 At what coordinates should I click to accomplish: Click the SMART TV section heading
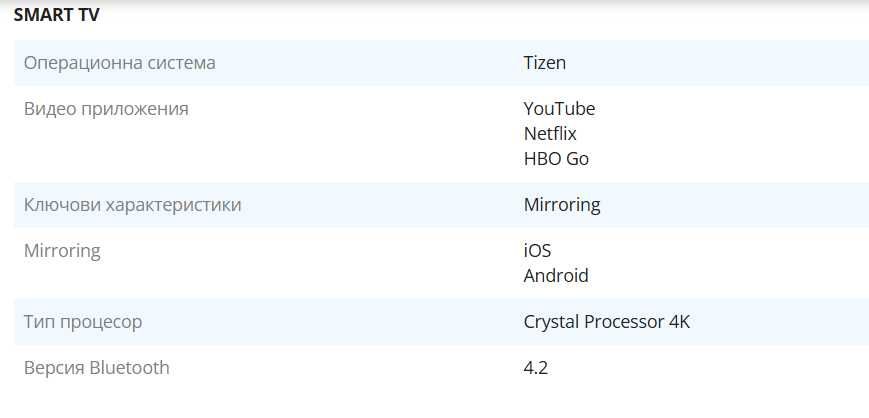pyautogui.click(x=57, y=15)
